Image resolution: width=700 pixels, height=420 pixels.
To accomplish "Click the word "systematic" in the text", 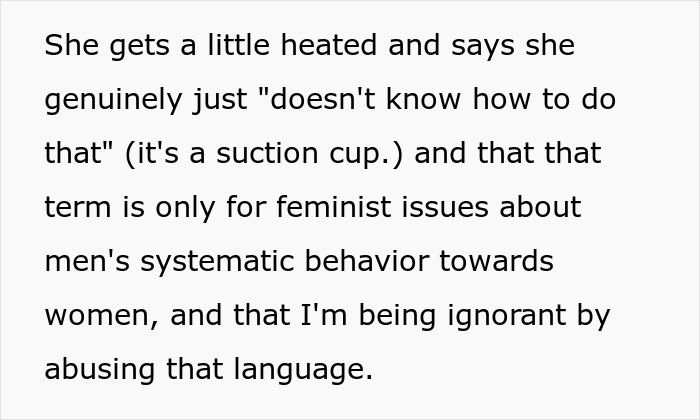I will point(217,262).
